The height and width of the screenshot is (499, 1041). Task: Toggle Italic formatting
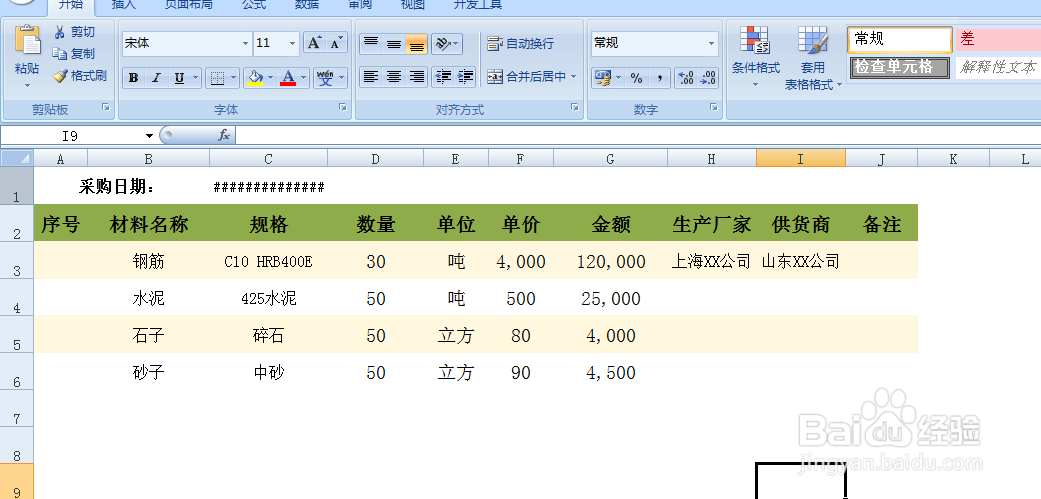(x=156, y=78)
